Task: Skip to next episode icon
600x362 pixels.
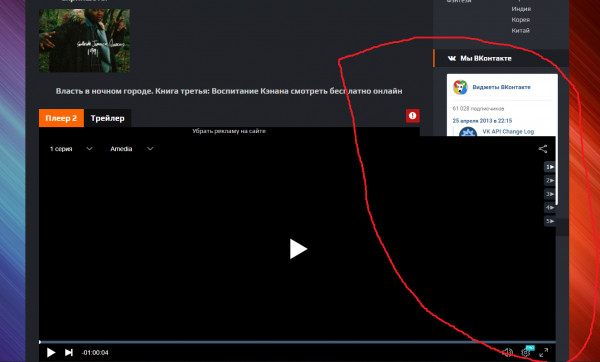Action: [69, 352]
